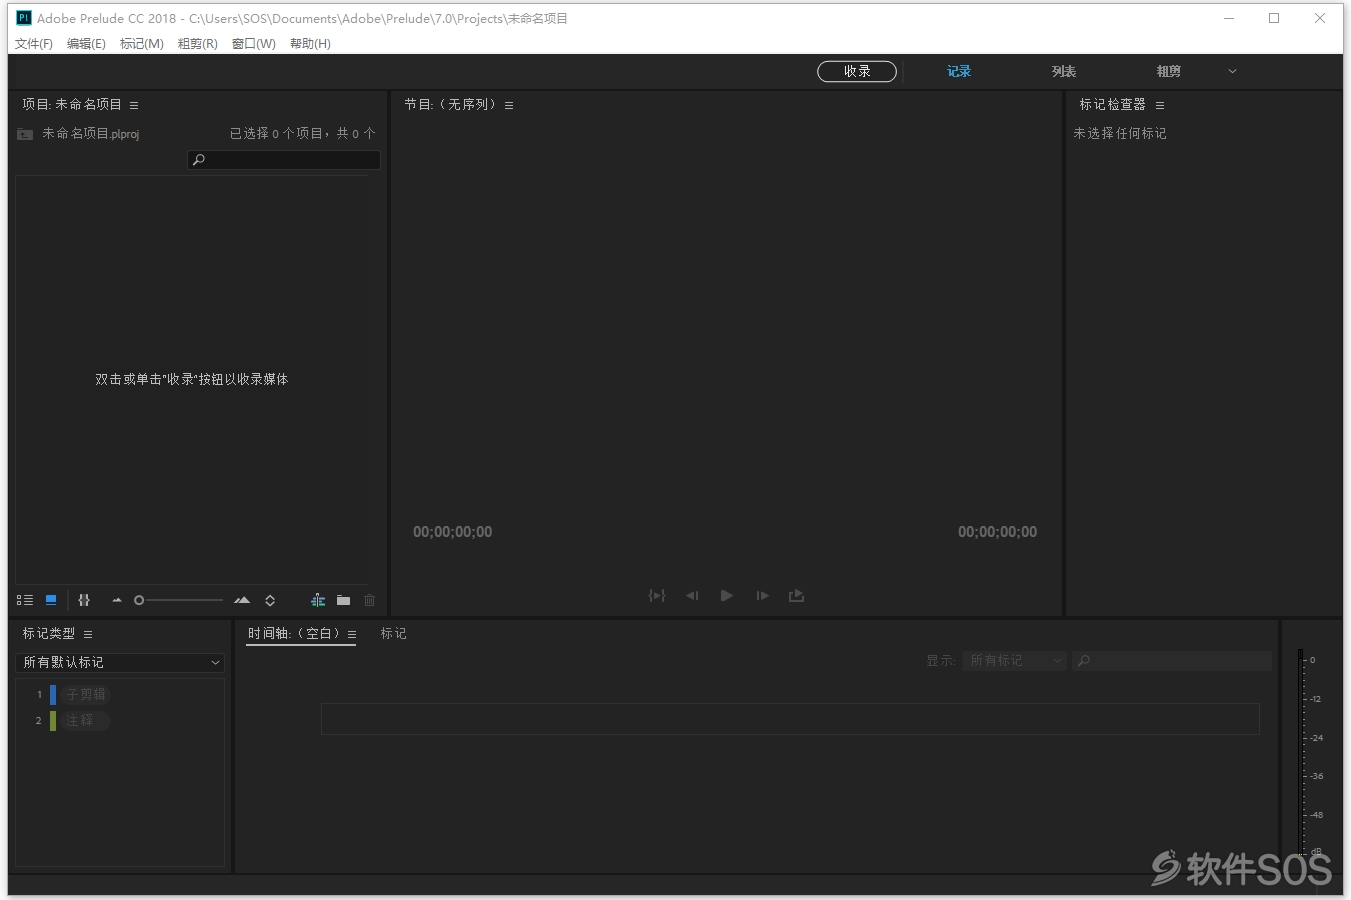Click the project file folder icon beside 未命名项目.plproj
This screenshot has height=900, width=1351.
click(x=25, y=134)
